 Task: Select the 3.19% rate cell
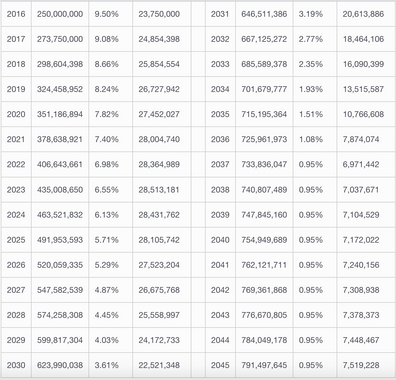point(315,14)
